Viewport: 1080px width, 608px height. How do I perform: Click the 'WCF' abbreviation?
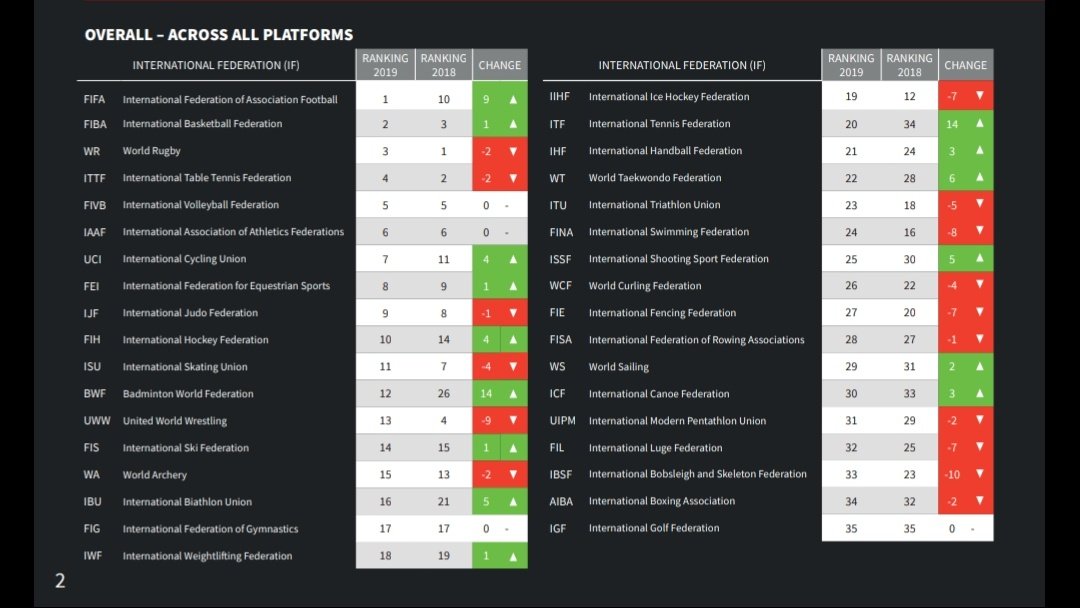tap(561, 285)
